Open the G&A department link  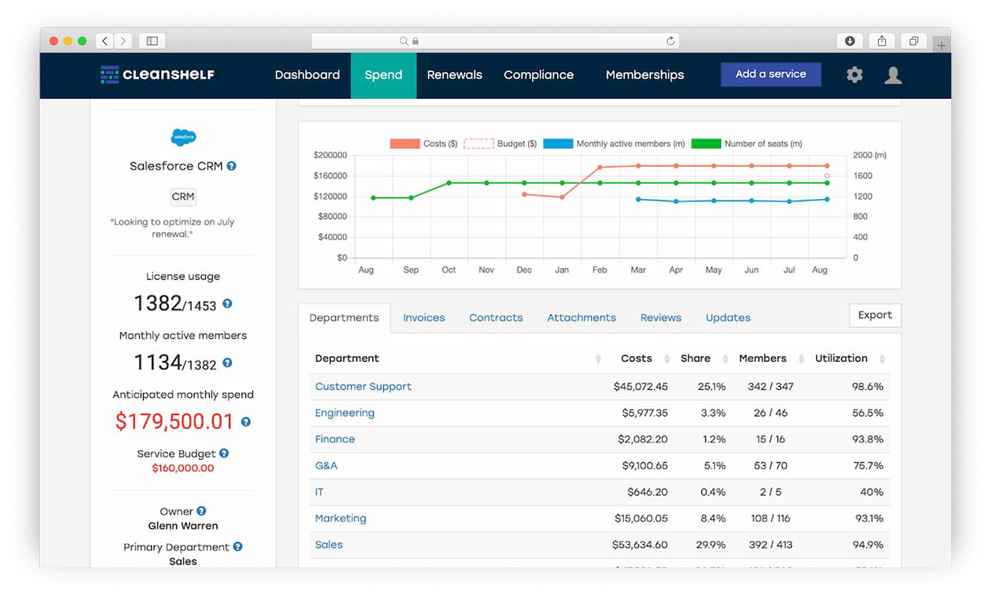[x=326, y=466]
